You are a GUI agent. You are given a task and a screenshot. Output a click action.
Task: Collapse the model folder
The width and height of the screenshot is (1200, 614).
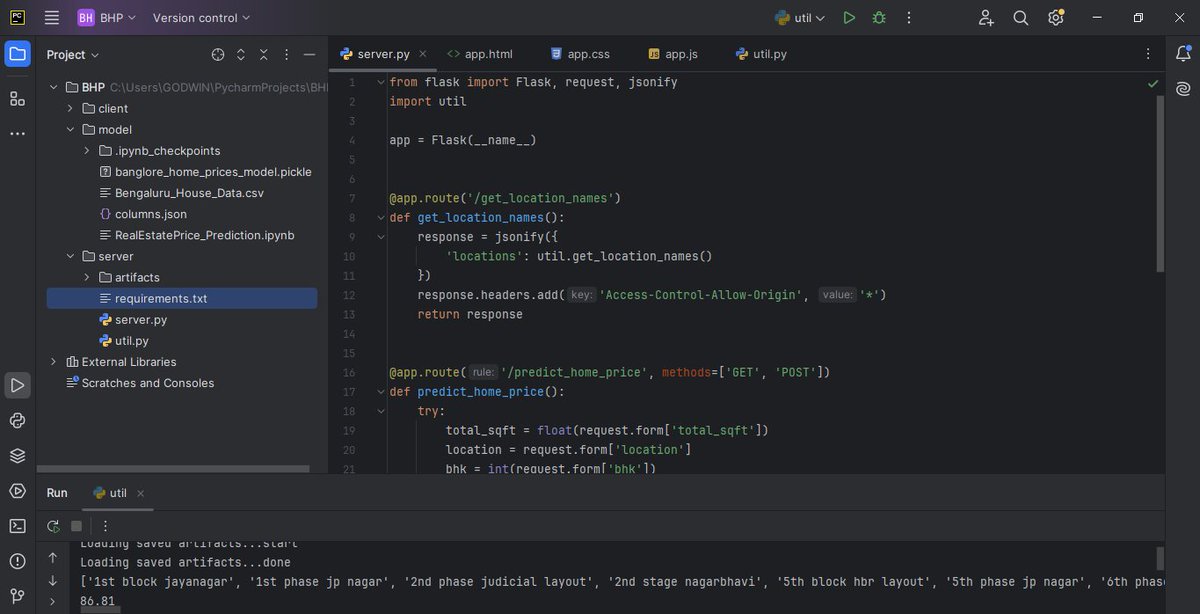click(x=70, y=129)
